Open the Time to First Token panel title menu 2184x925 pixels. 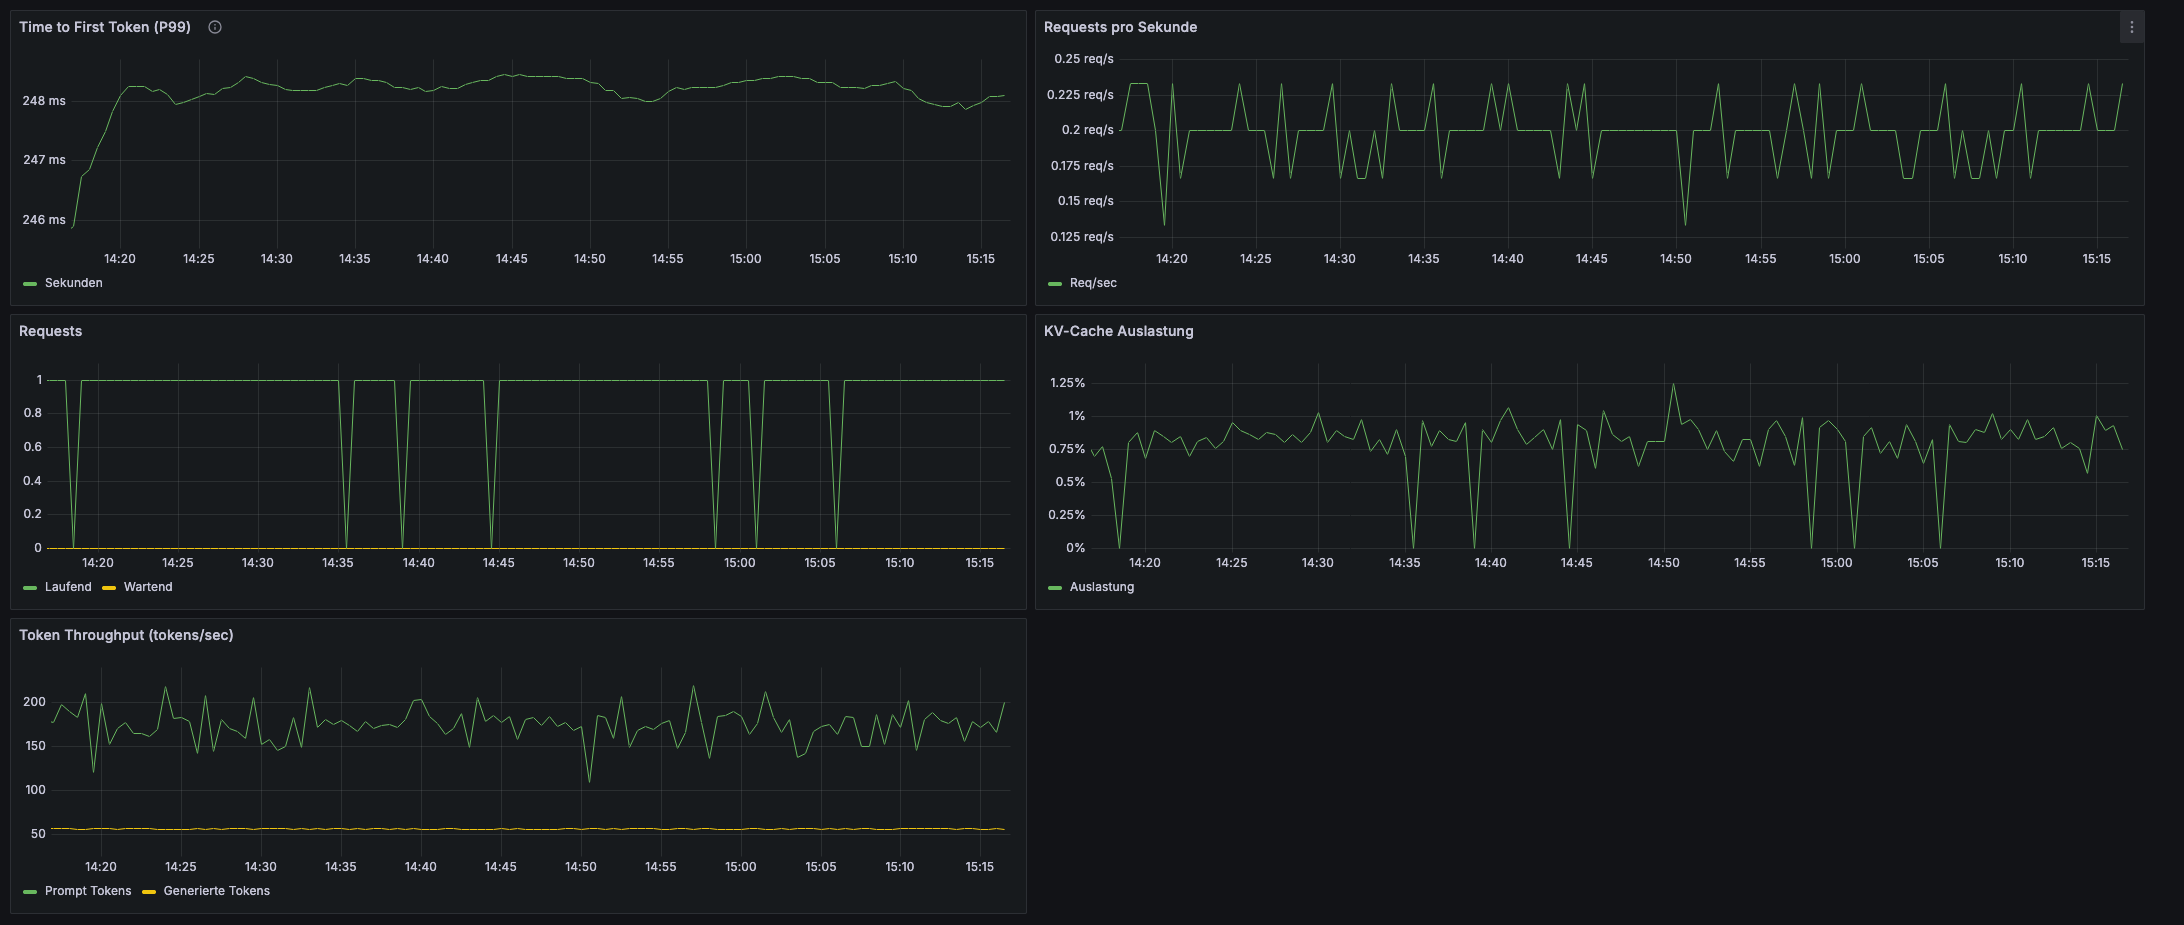103,27
